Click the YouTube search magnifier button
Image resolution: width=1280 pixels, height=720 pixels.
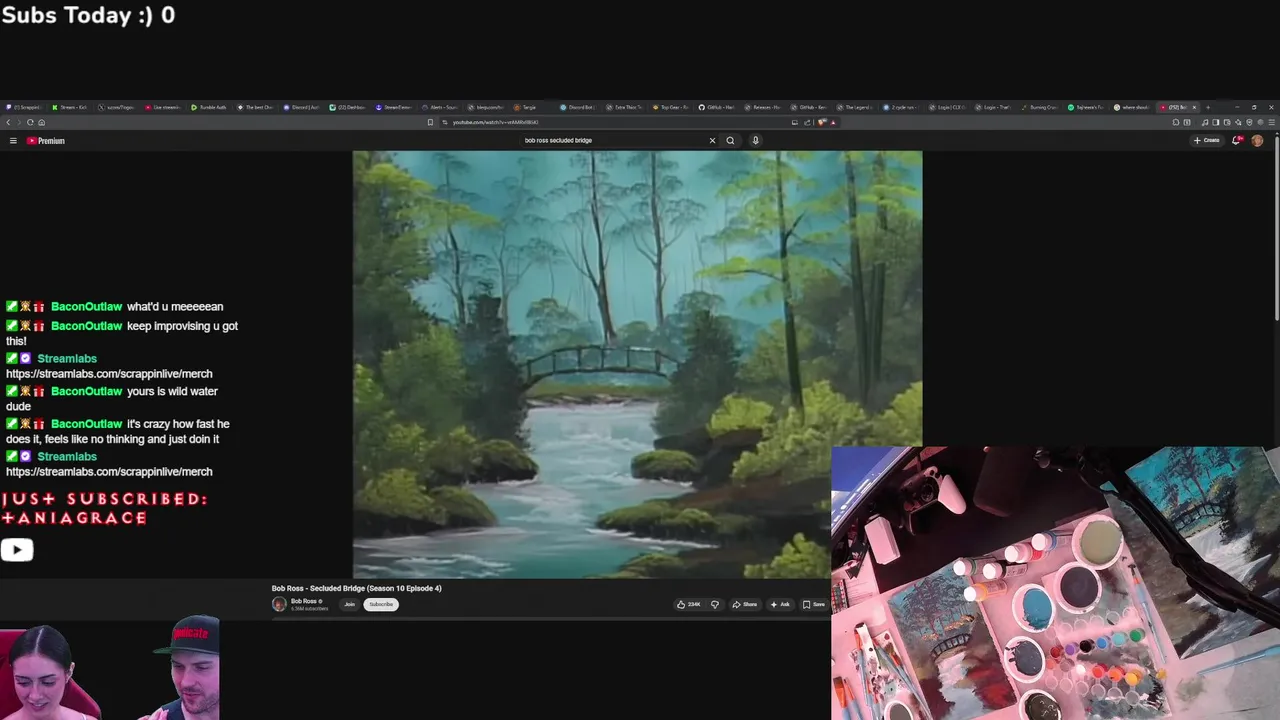point(730,141)
